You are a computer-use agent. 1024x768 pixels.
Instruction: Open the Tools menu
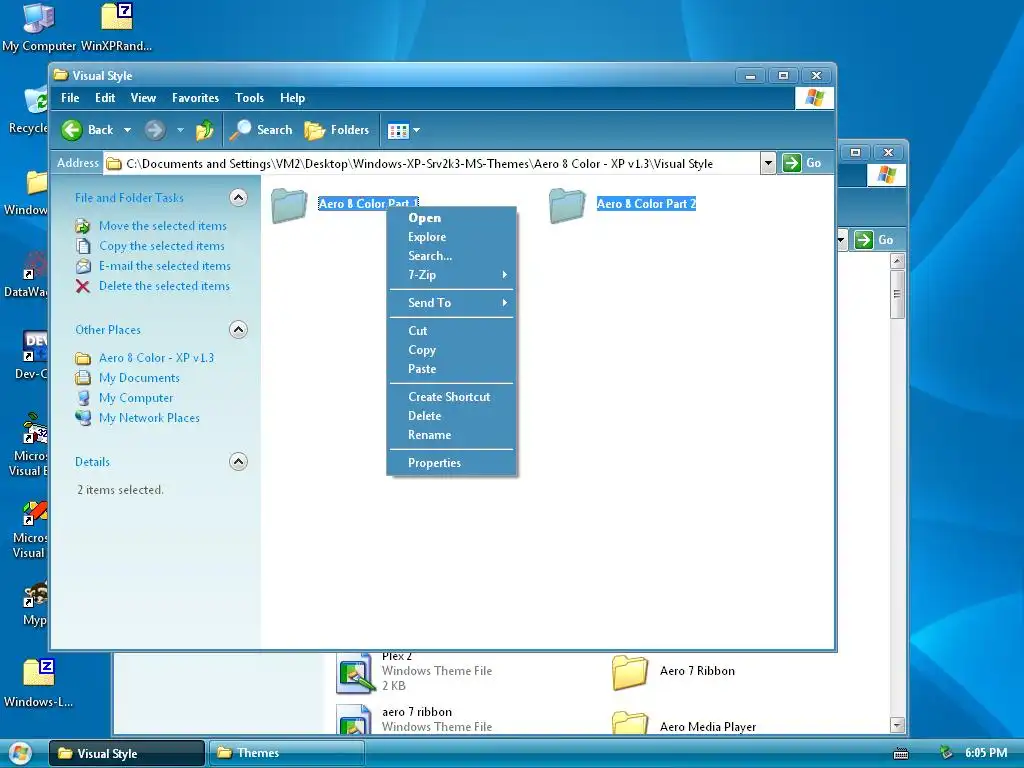click(249, 98)
